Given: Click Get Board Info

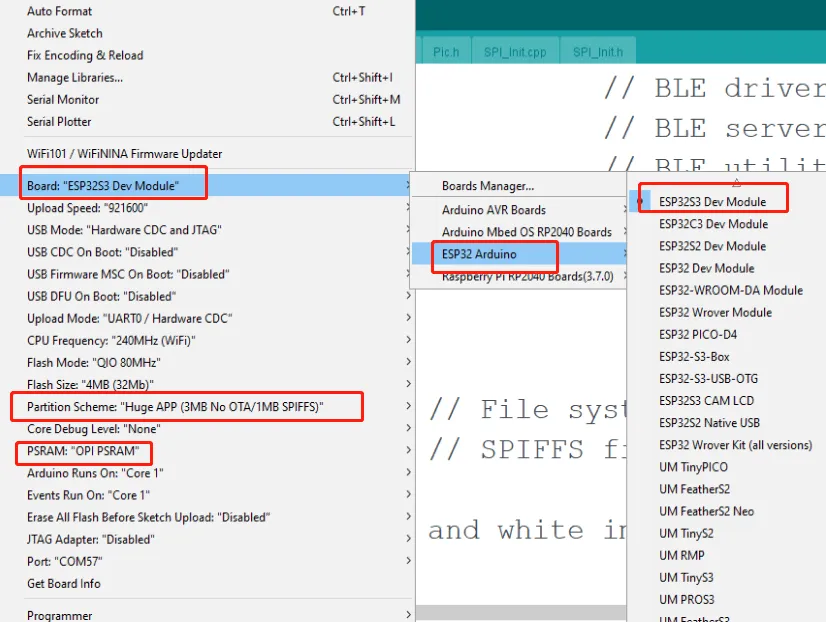Looking at the screenshot, I should [64, 583].
